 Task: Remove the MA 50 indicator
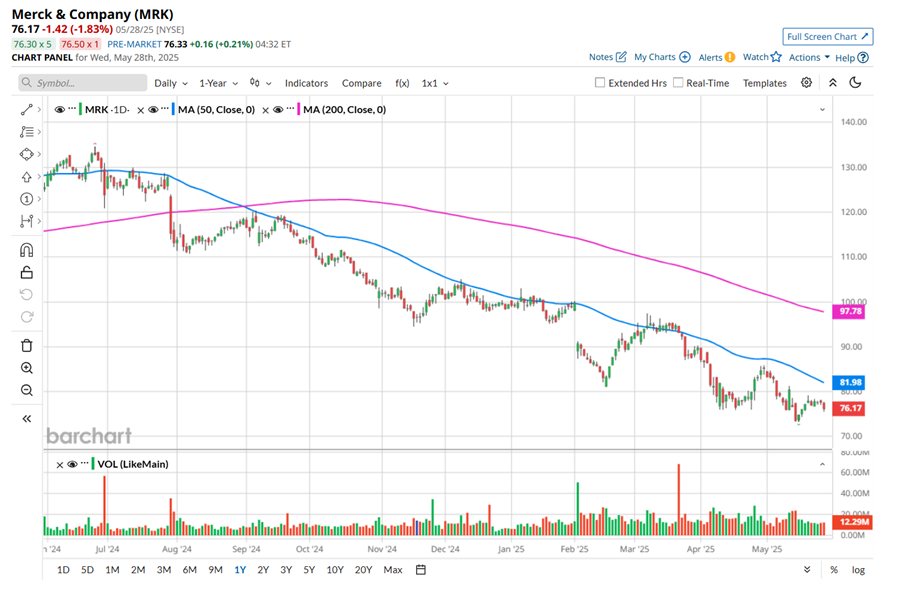coord(141,110)
